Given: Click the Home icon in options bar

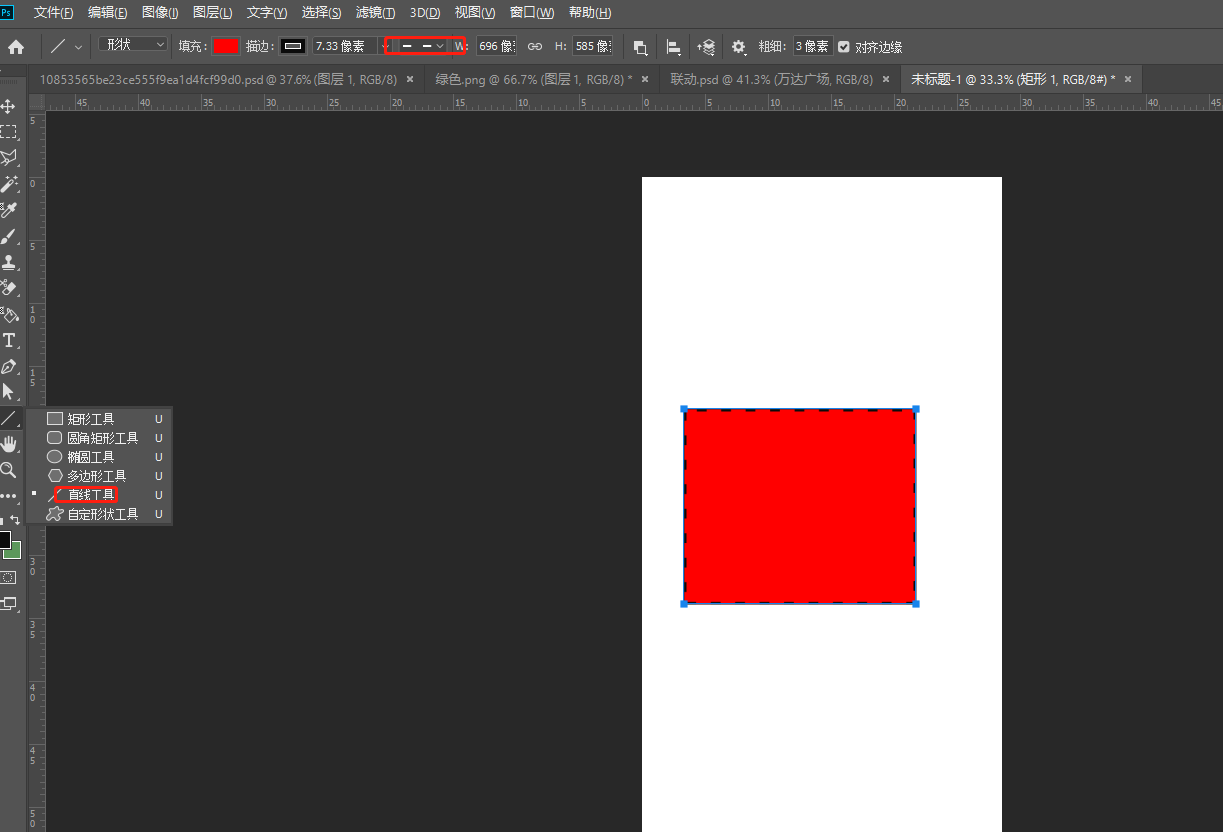Looking at the screenshot, I should click(16, 47).
